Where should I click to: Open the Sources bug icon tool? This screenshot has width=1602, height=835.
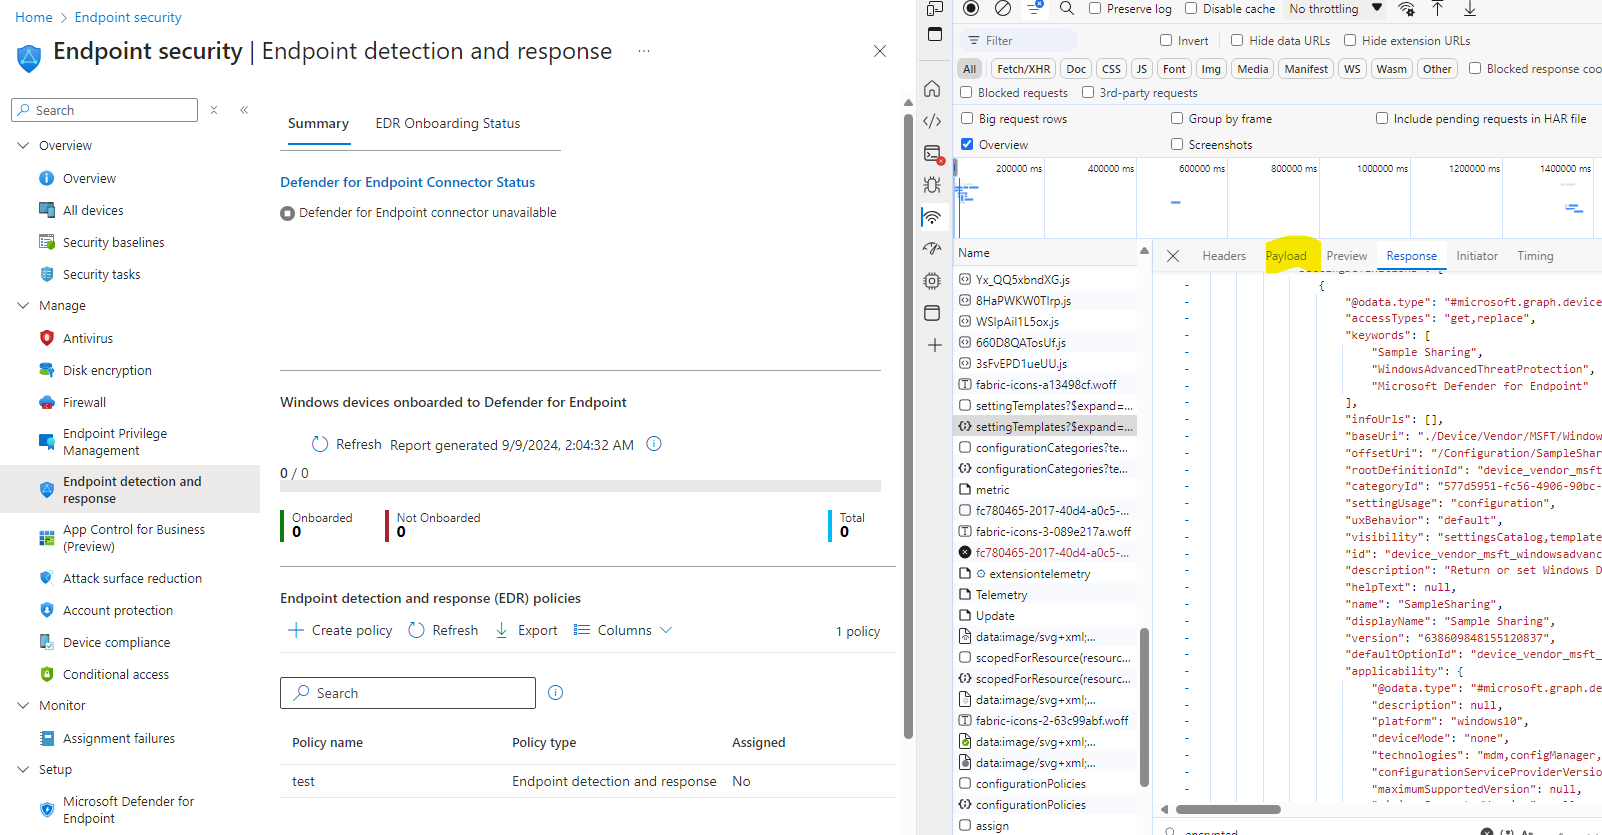point(932,185)
